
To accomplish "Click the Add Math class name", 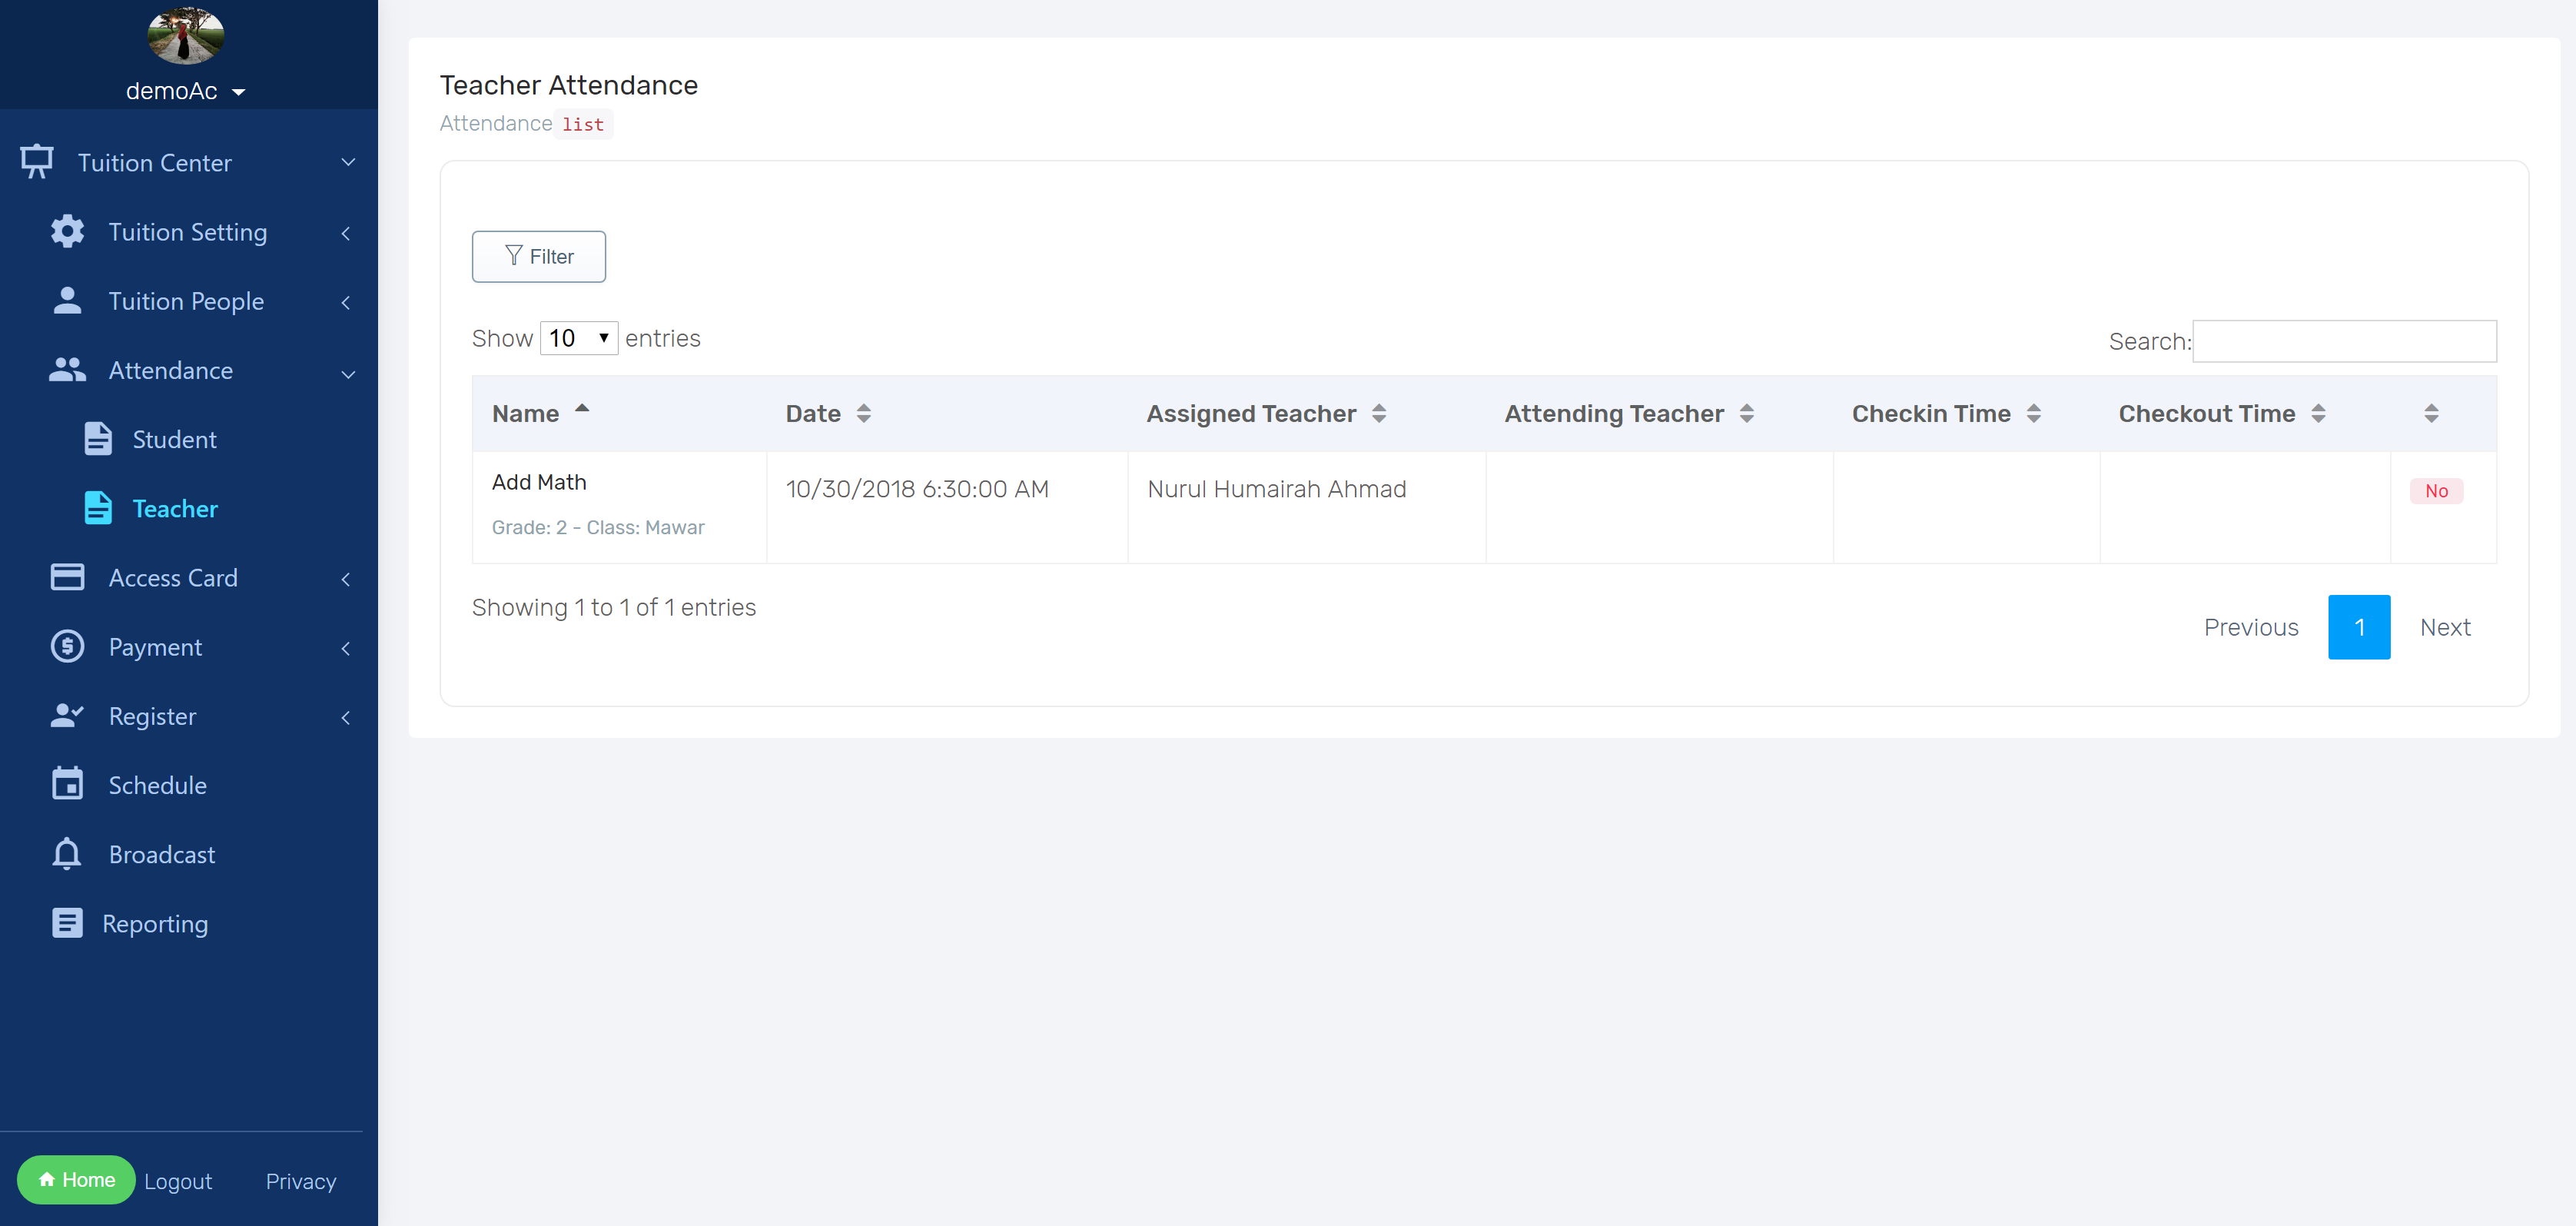I will tap(539, 481).
